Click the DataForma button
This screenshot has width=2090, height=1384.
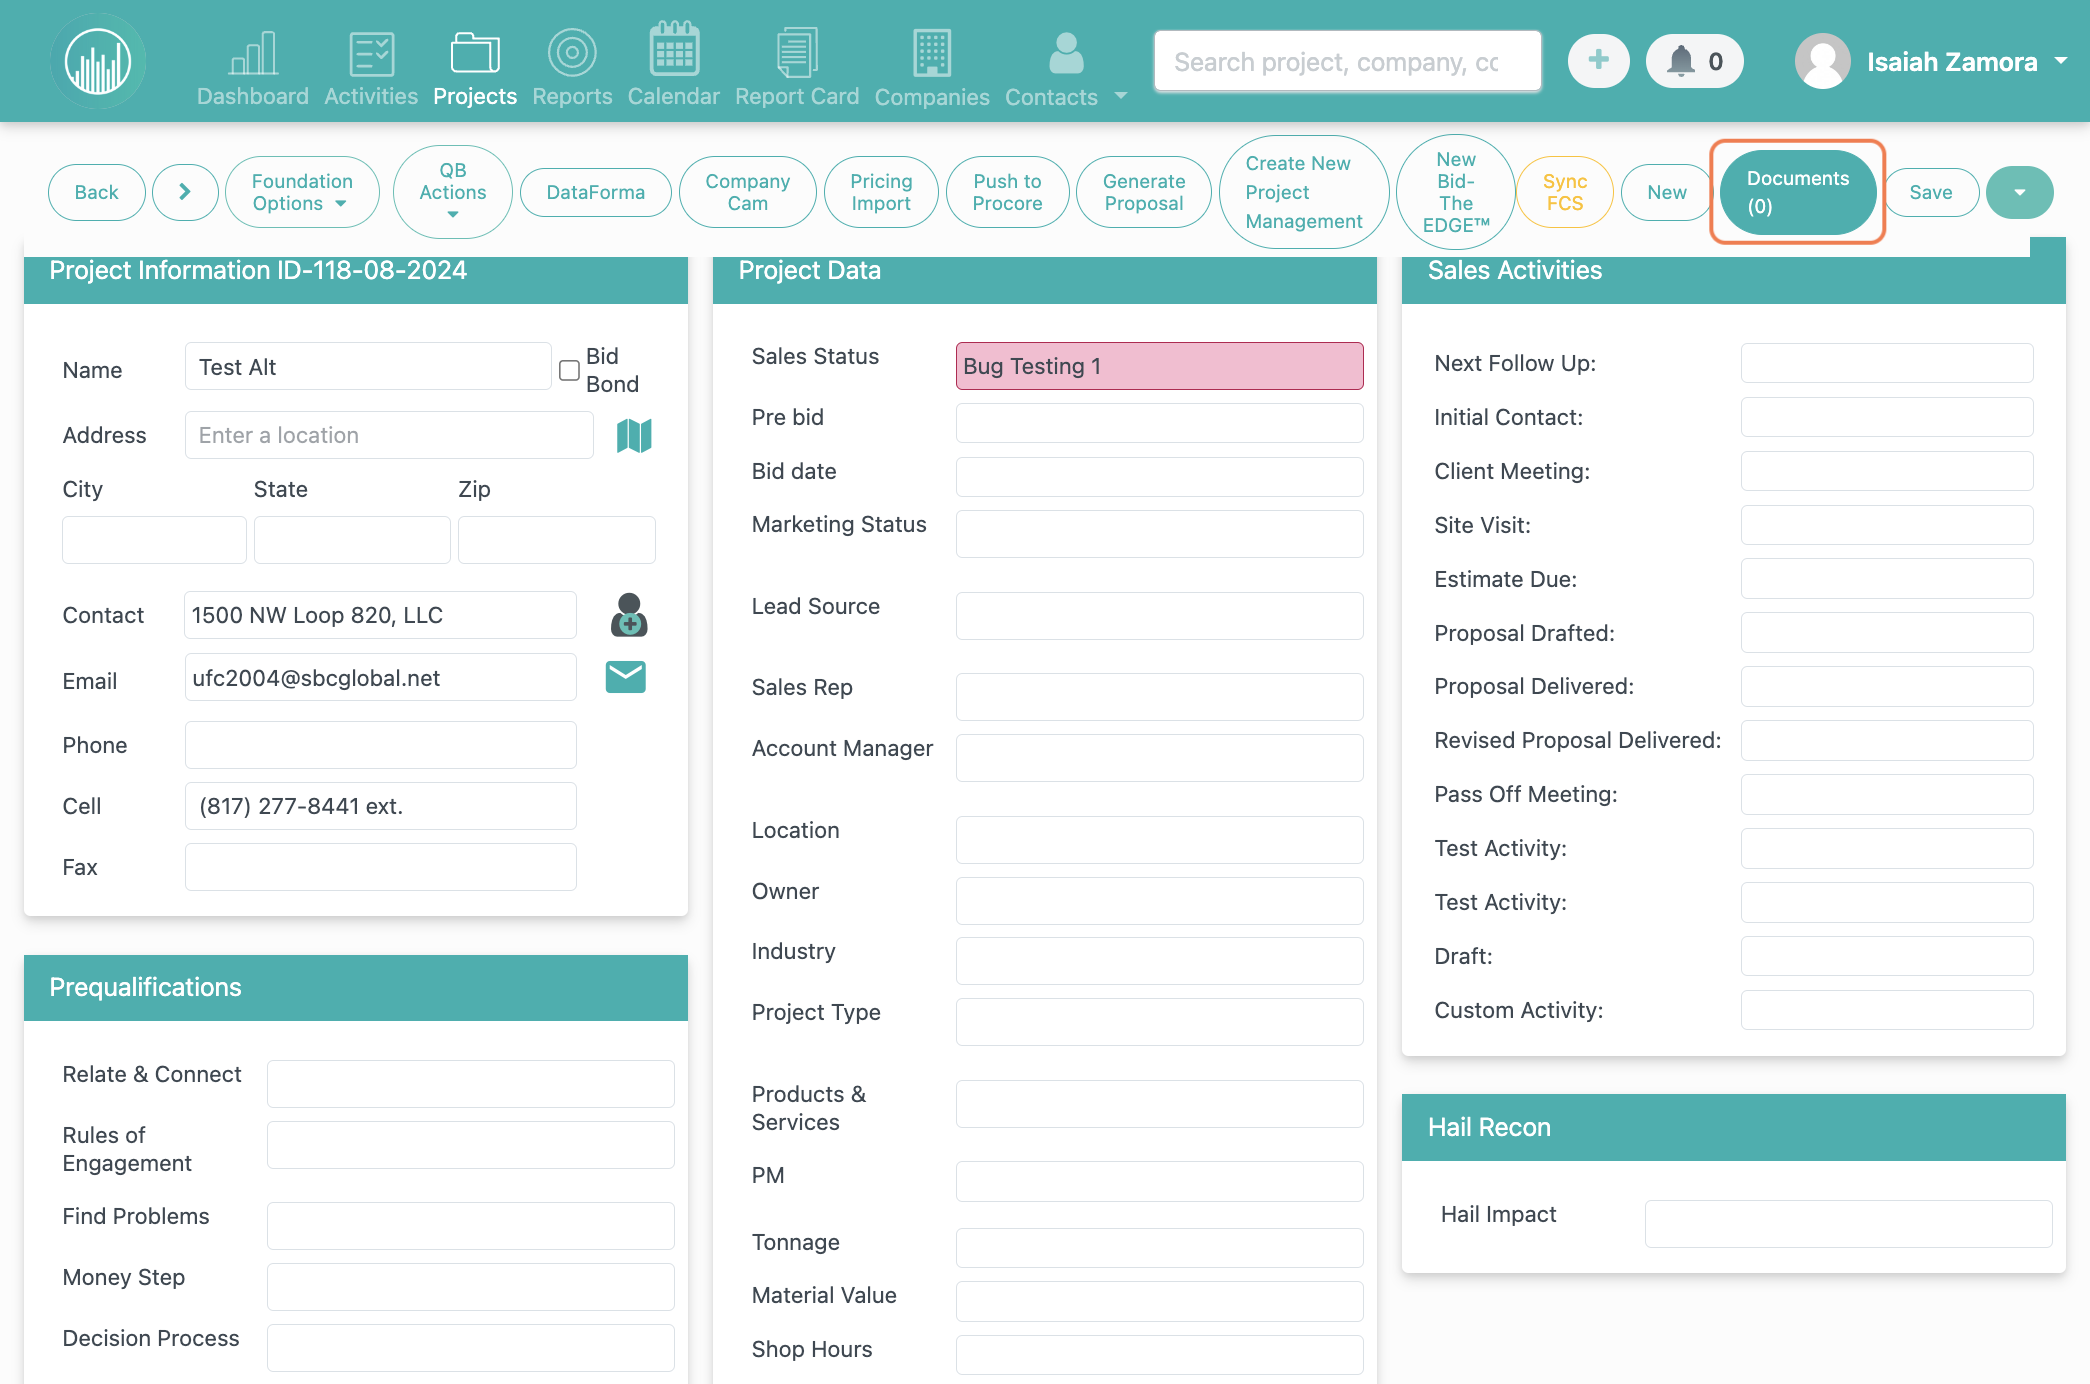point(596,192)
